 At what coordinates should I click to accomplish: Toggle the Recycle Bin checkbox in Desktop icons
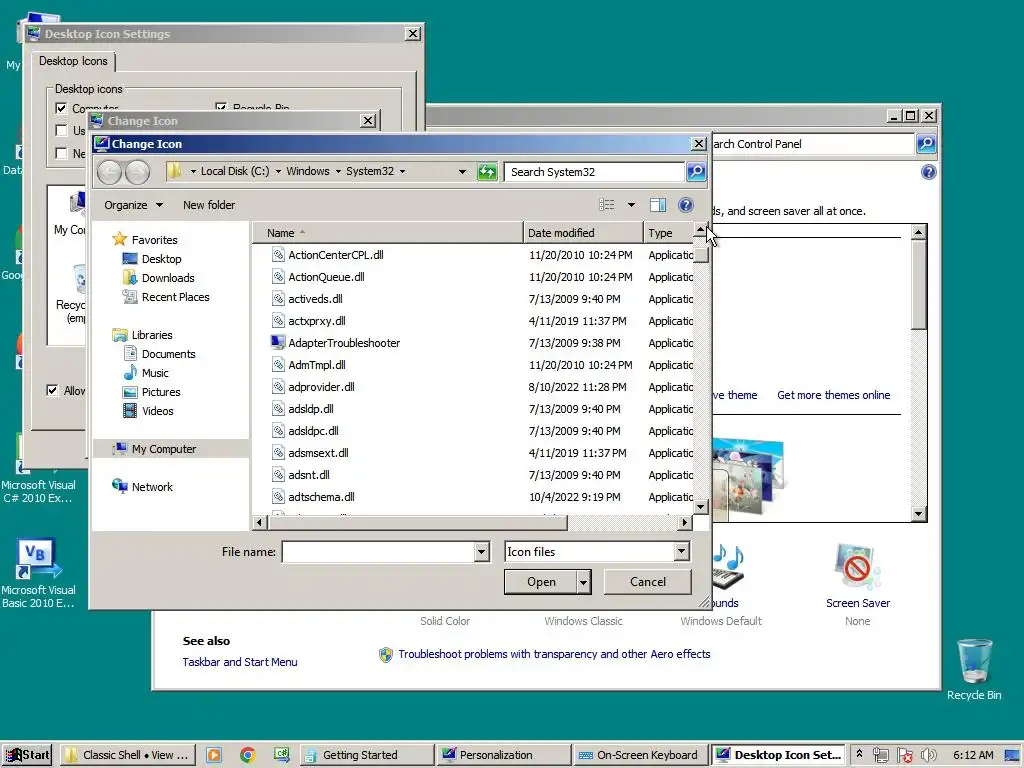pos(221,108)
